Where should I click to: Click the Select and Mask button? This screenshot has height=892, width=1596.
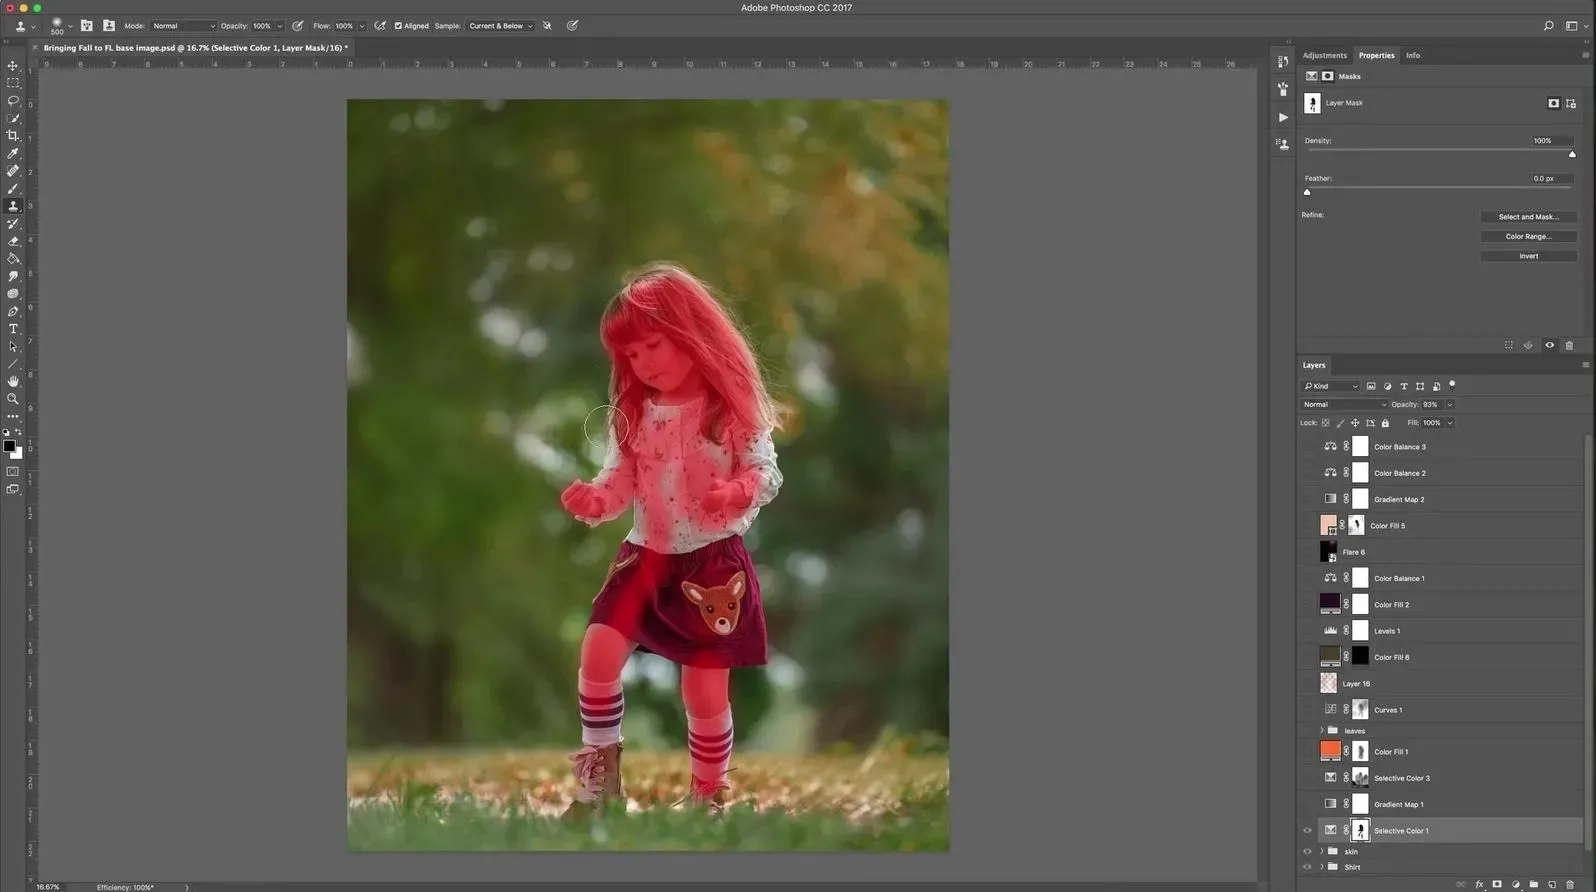1527,217
